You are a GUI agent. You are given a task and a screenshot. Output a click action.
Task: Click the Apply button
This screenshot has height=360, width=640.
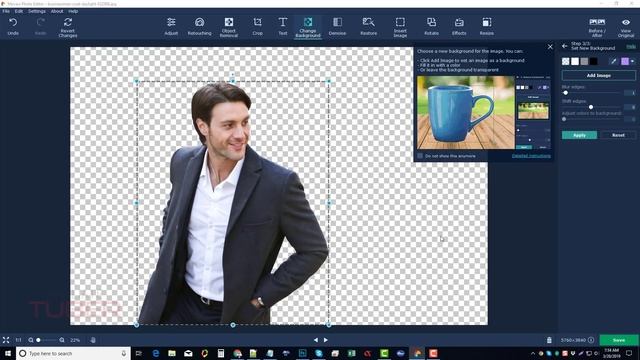coord(579,135)
